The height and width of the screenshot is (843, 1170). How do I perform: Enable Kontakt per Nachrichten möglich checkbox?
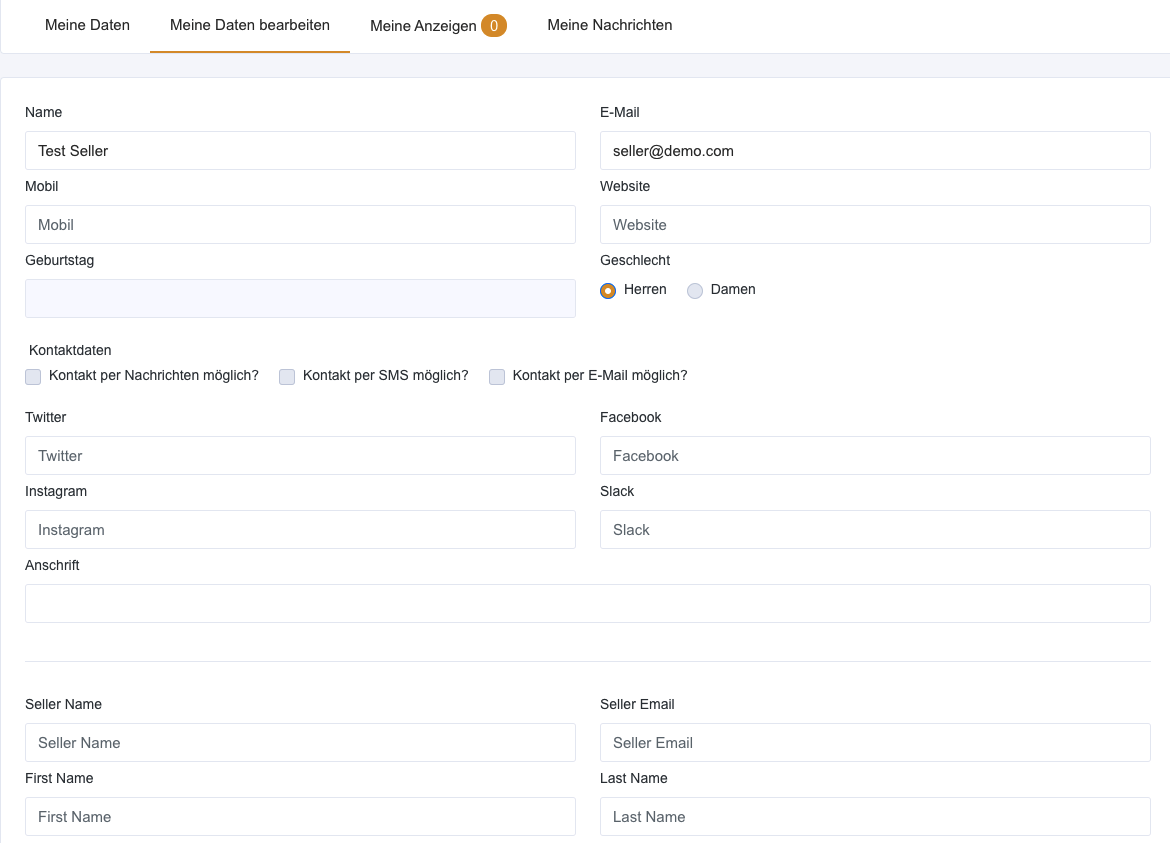pos(33,377)
